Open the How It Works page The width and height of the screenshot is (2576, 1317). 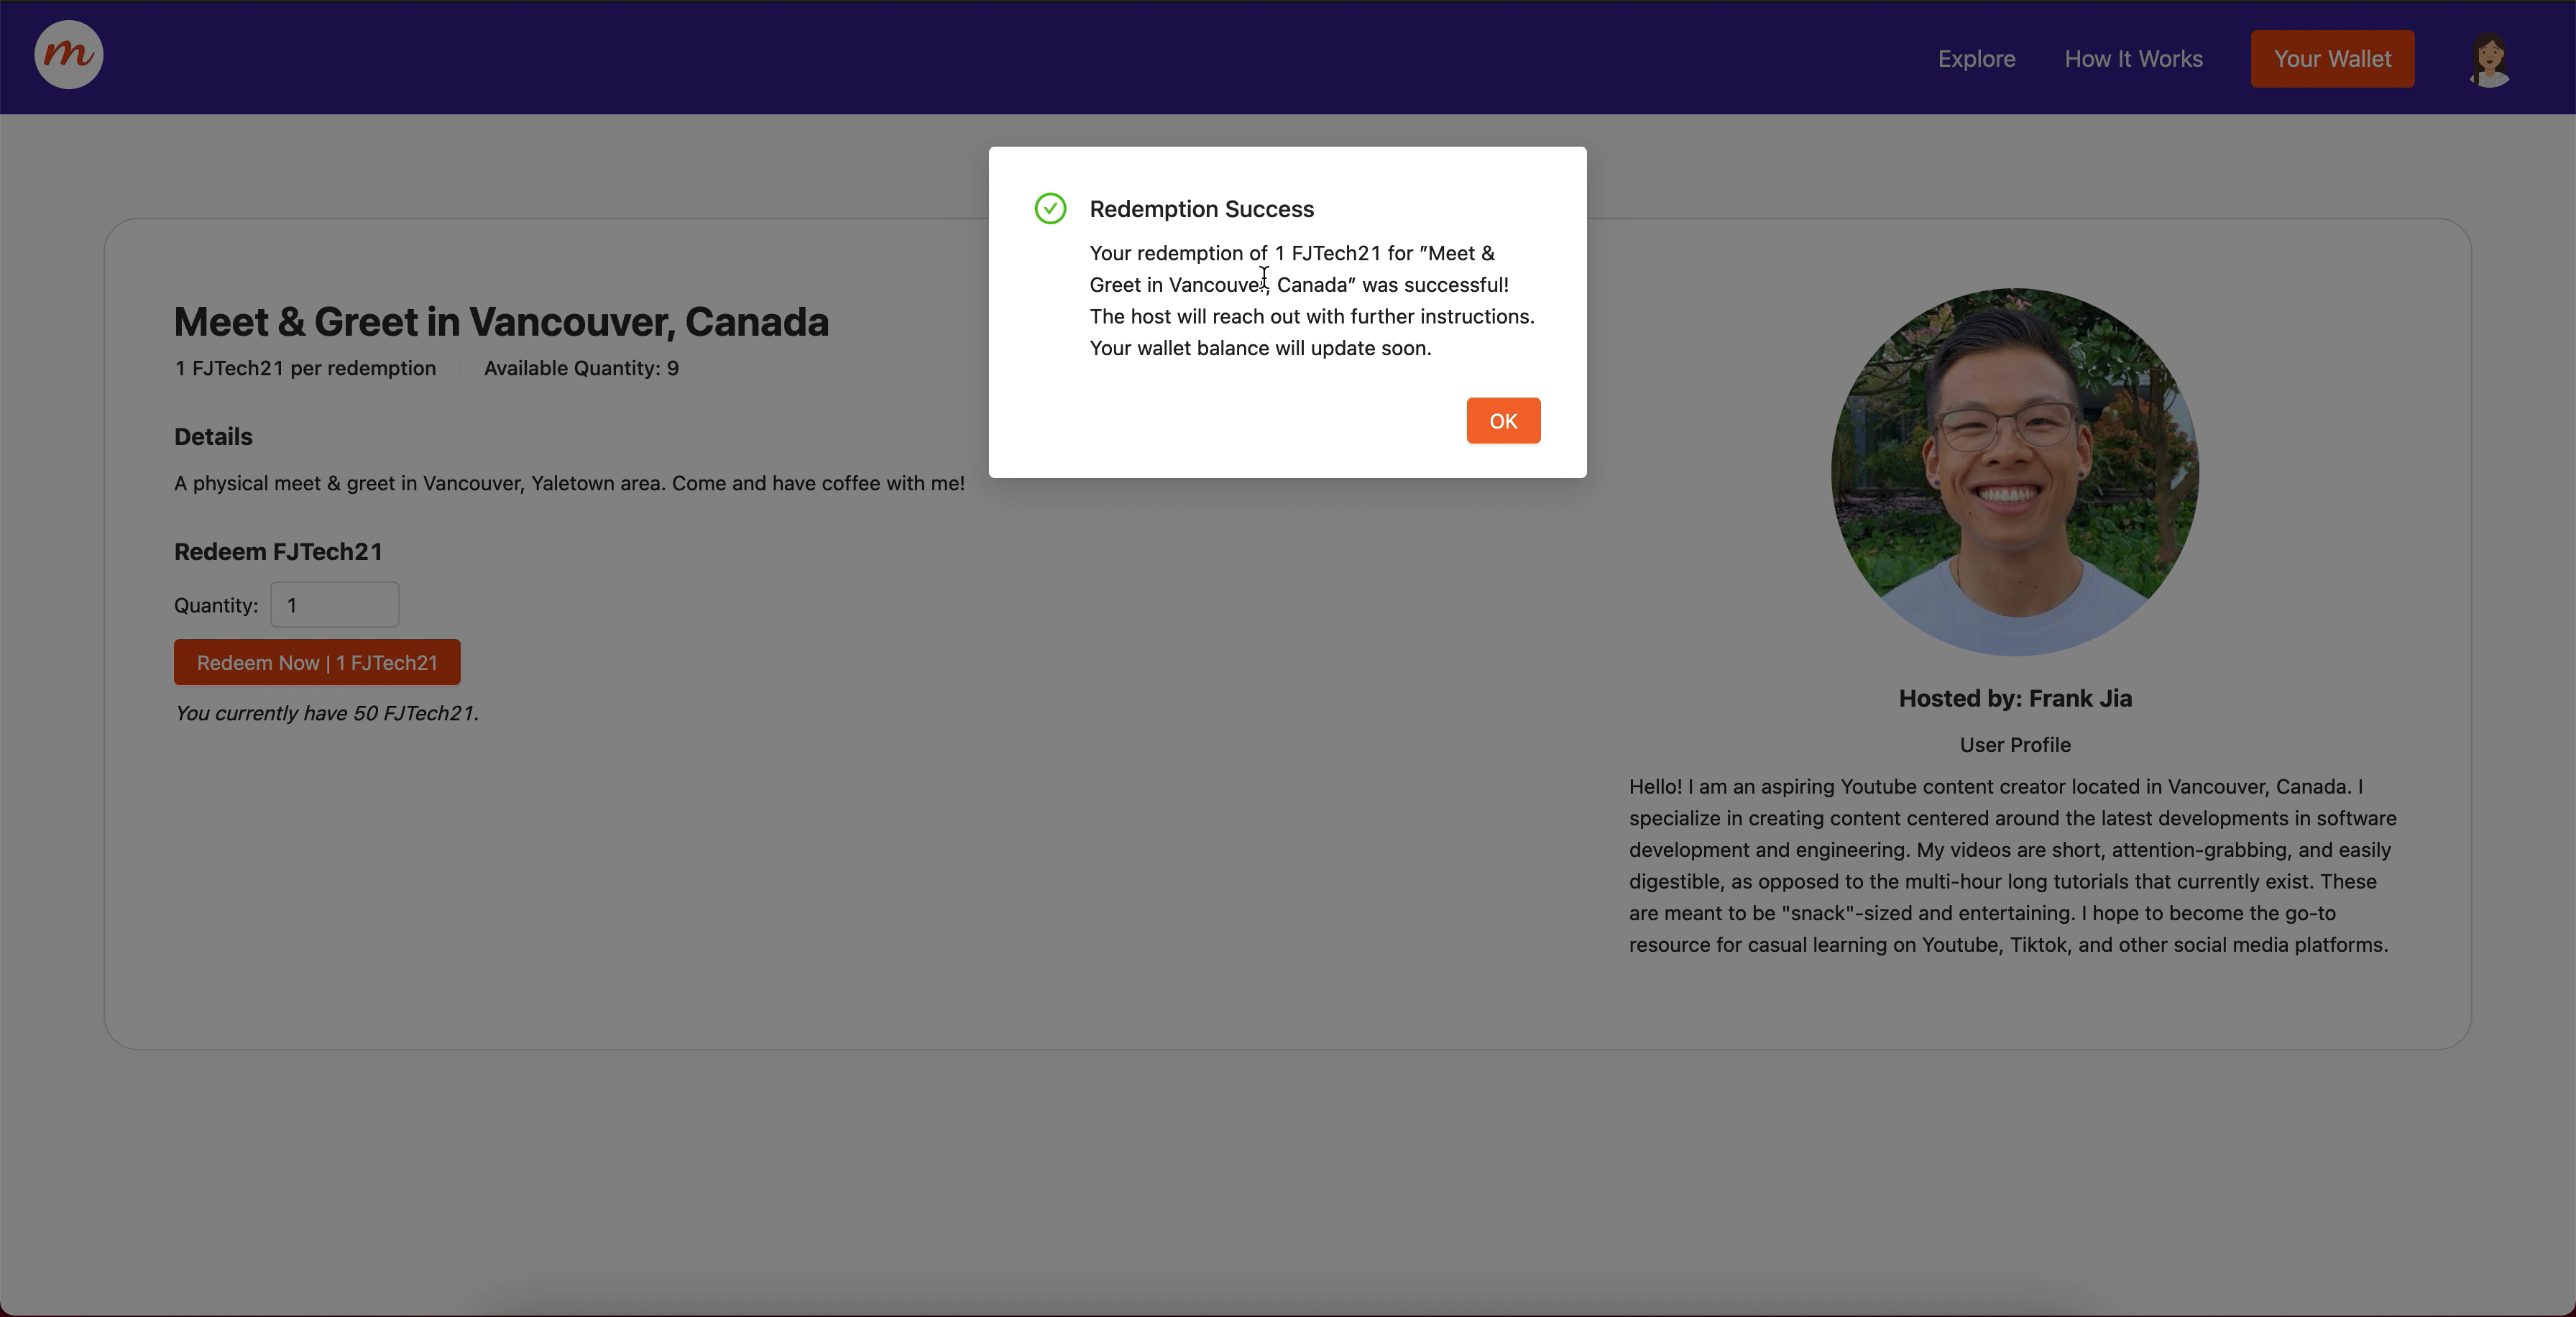(x=2133, y=59)
